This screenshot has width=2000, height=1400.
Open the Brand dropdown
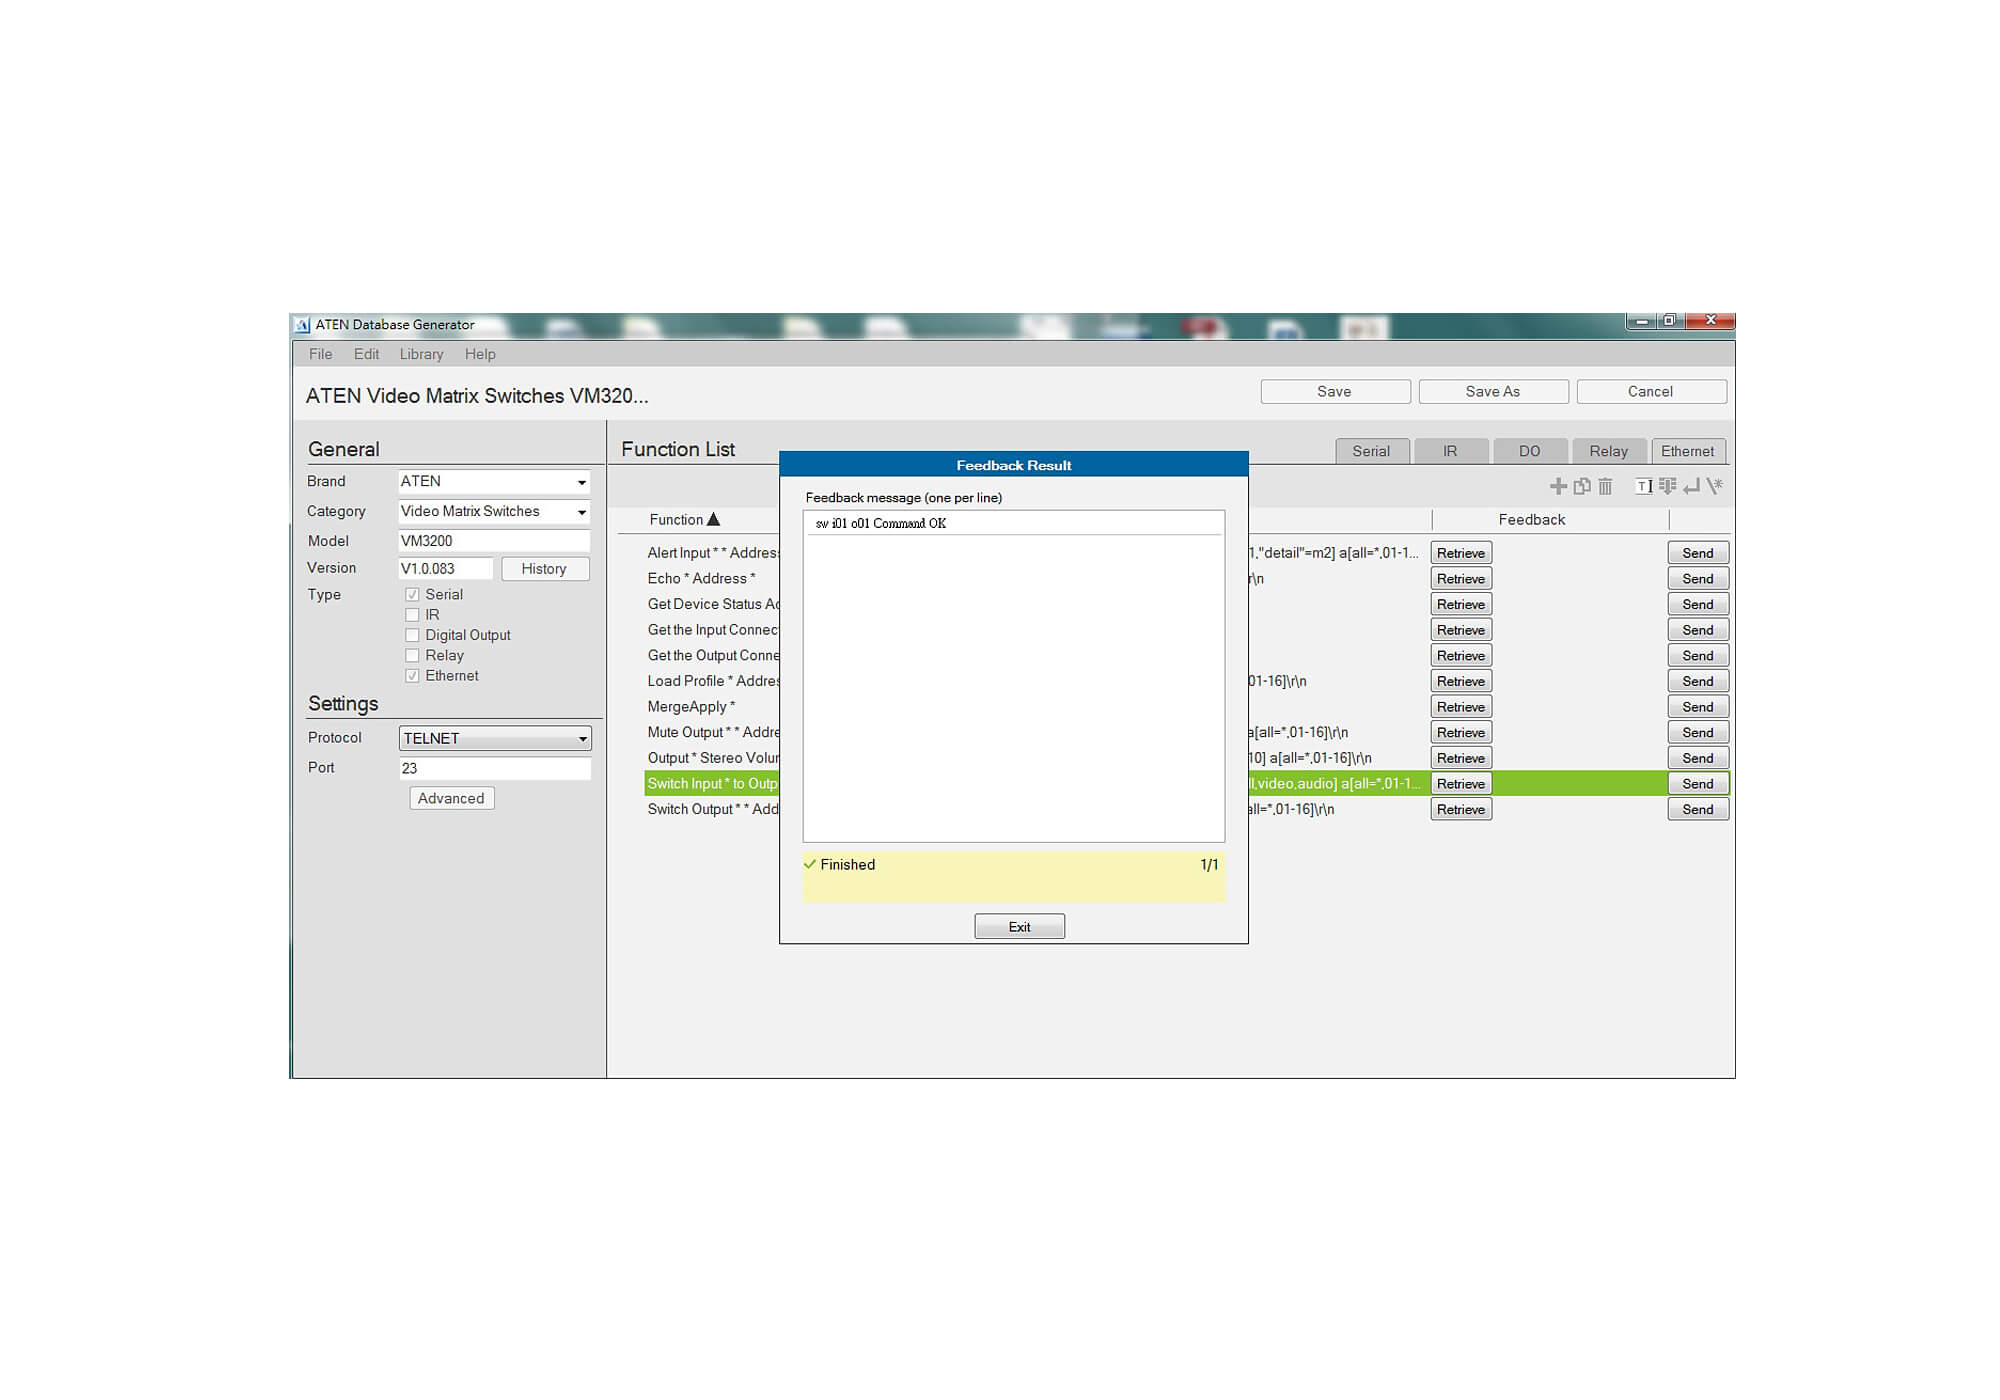tap(581, 482)
